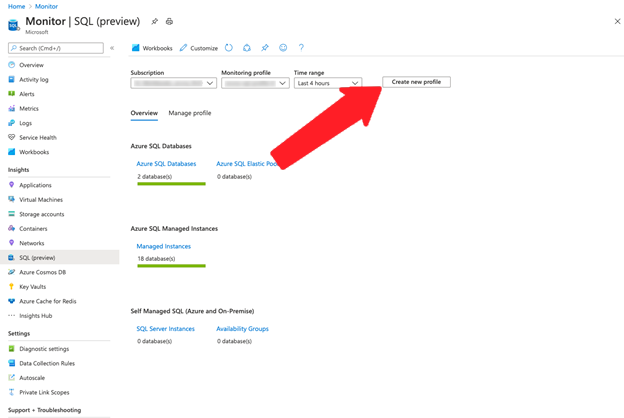Viewport: 624px width, 418px height.
Task: Open Storage accounts insights
Action: [x=41, y=214]
